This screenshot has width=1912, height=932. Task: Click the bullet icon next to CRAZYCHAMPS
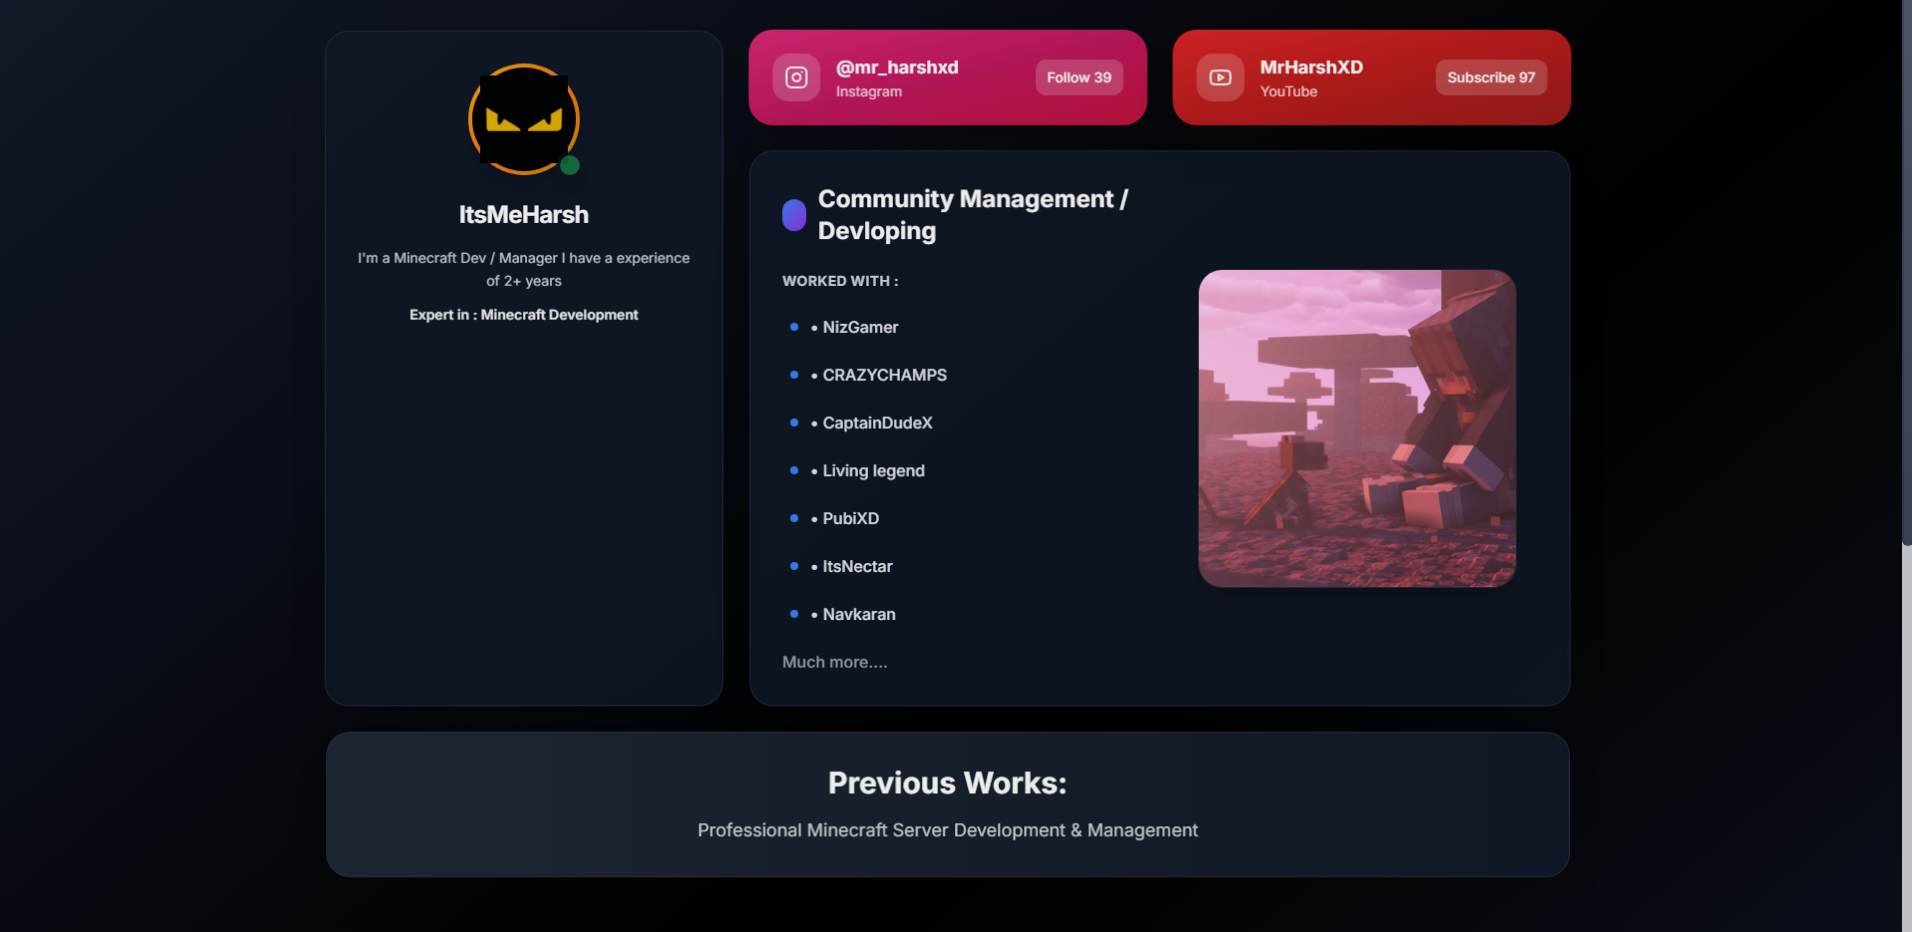[x=794, y=375]
